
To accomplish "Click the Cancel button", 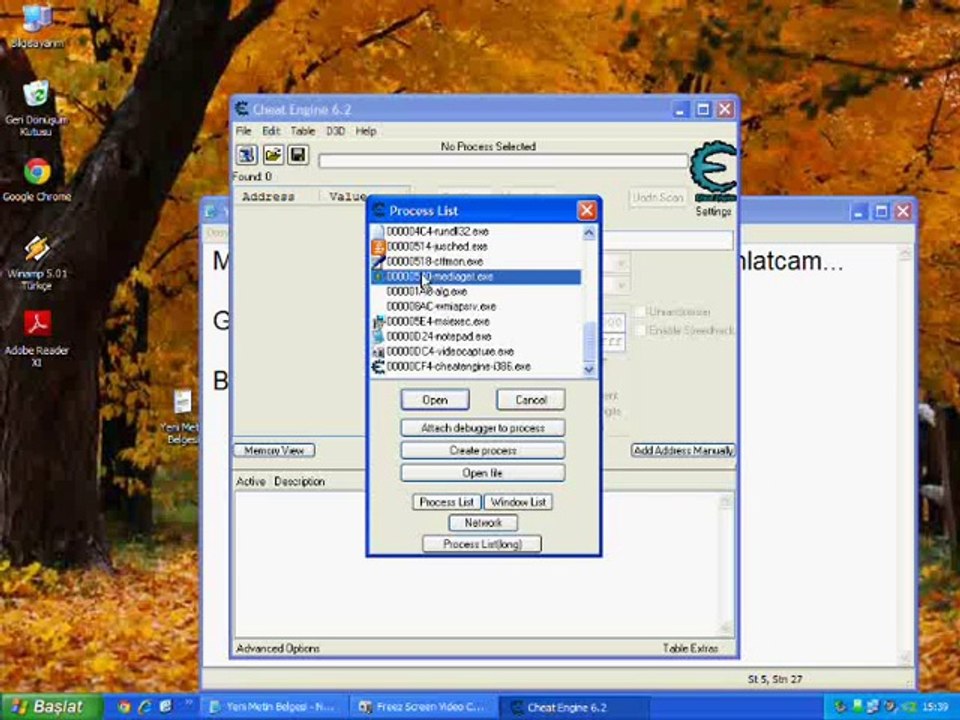I will pyautogui.click(x=530, y=400).
